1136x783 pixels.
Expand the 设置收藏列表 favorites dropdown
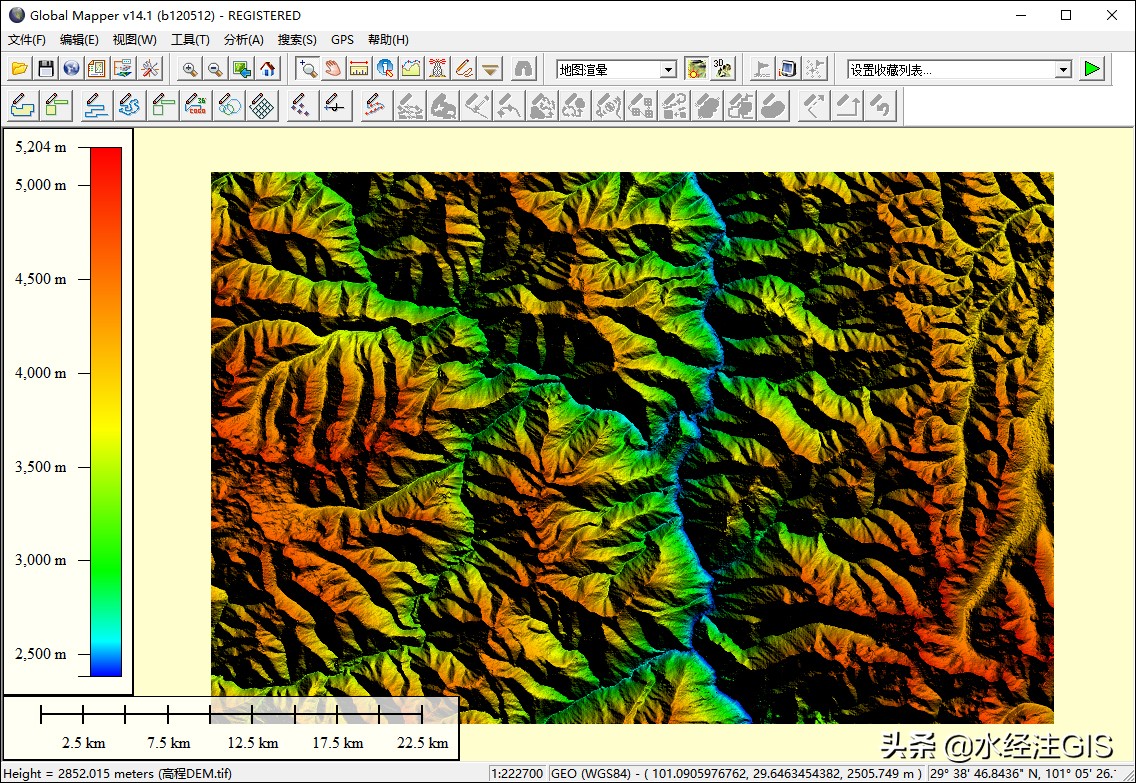click(x=1063, y=70)
